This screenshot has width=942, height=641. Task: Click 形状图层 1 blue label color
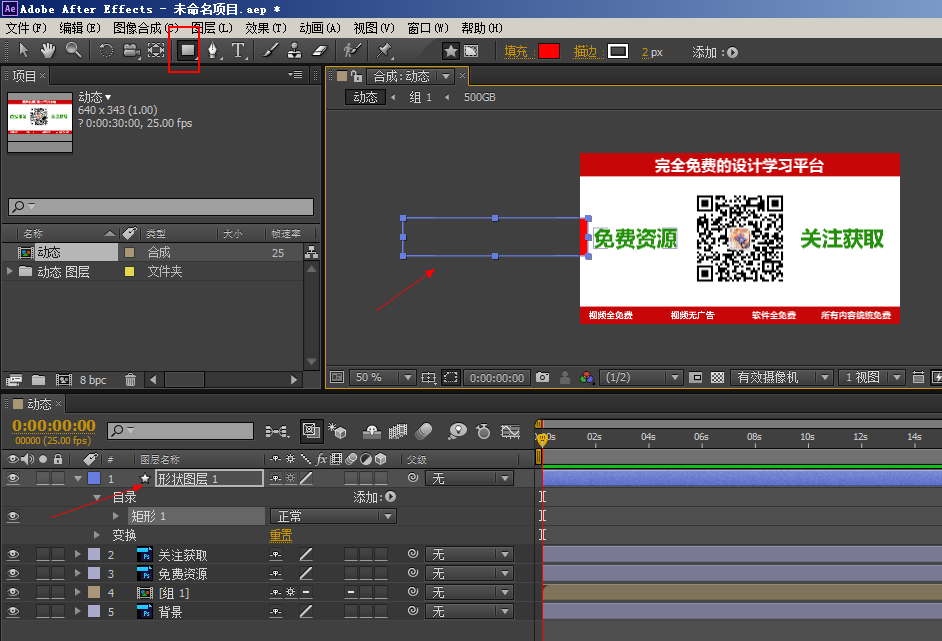click(x=94, y=478)
